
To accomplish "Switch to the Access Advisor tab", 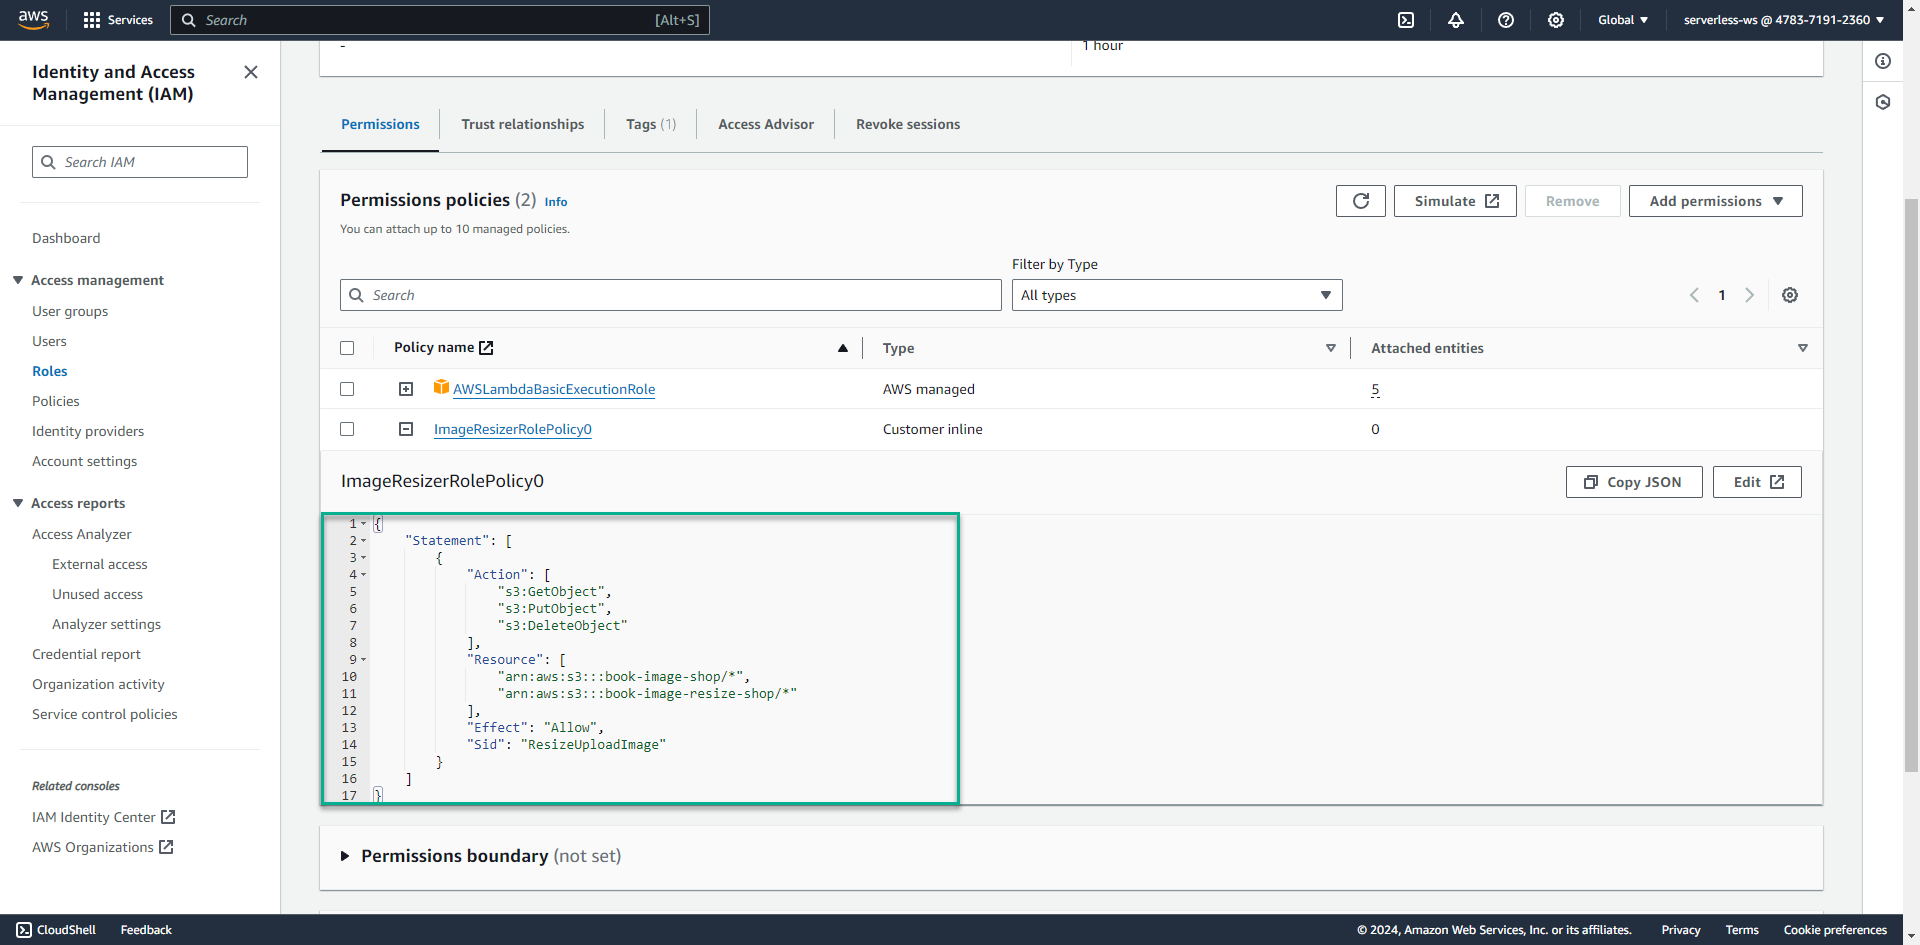I will [x=766, y=124].
